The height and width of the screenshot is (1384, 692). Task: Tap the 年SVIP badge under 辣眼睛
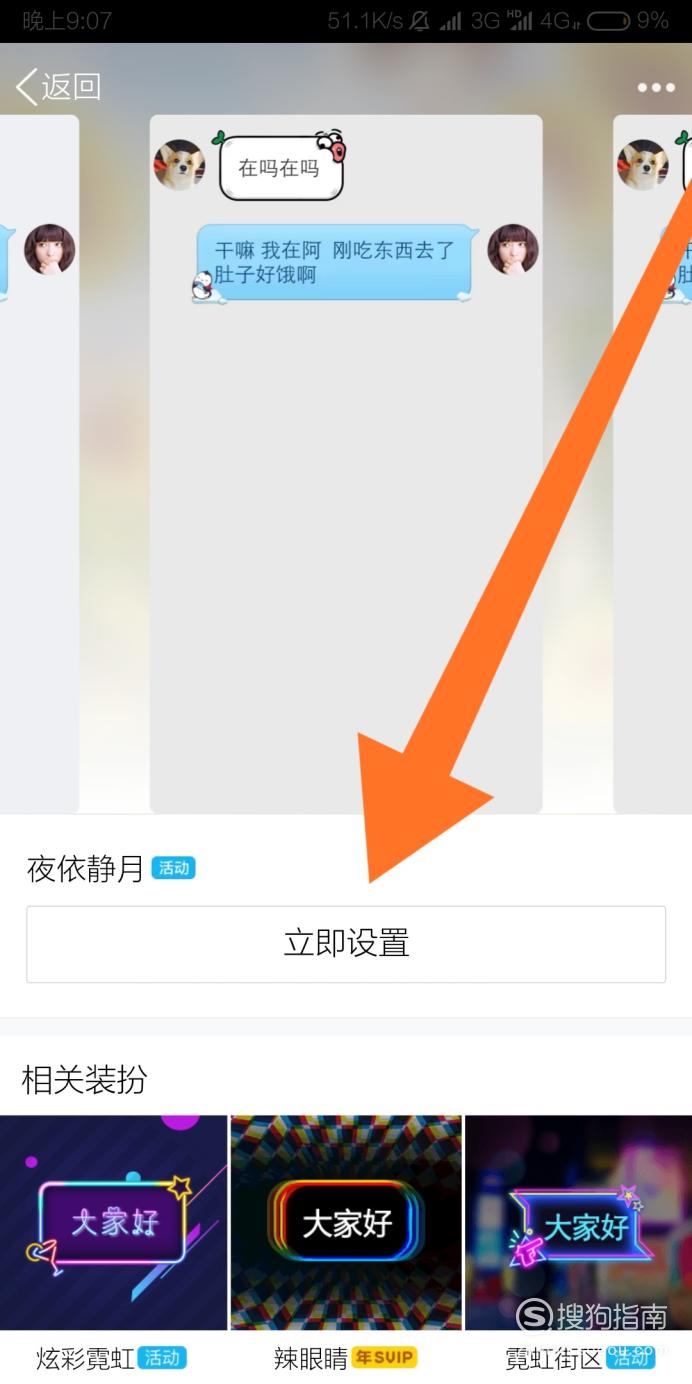pos(384,1357)
